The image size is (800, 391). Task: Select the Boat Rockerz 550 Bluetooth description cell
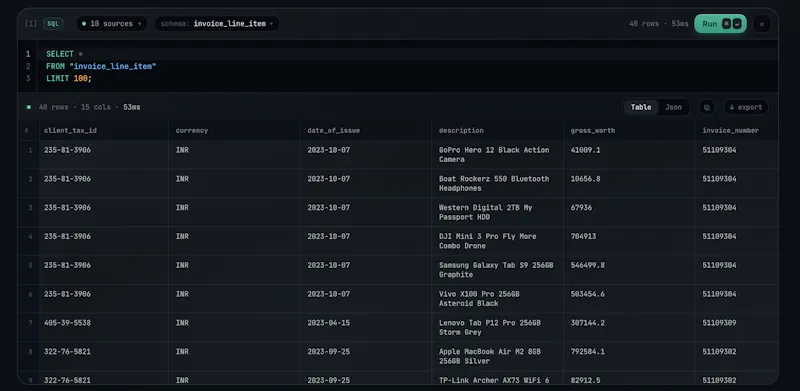[497, 183]
